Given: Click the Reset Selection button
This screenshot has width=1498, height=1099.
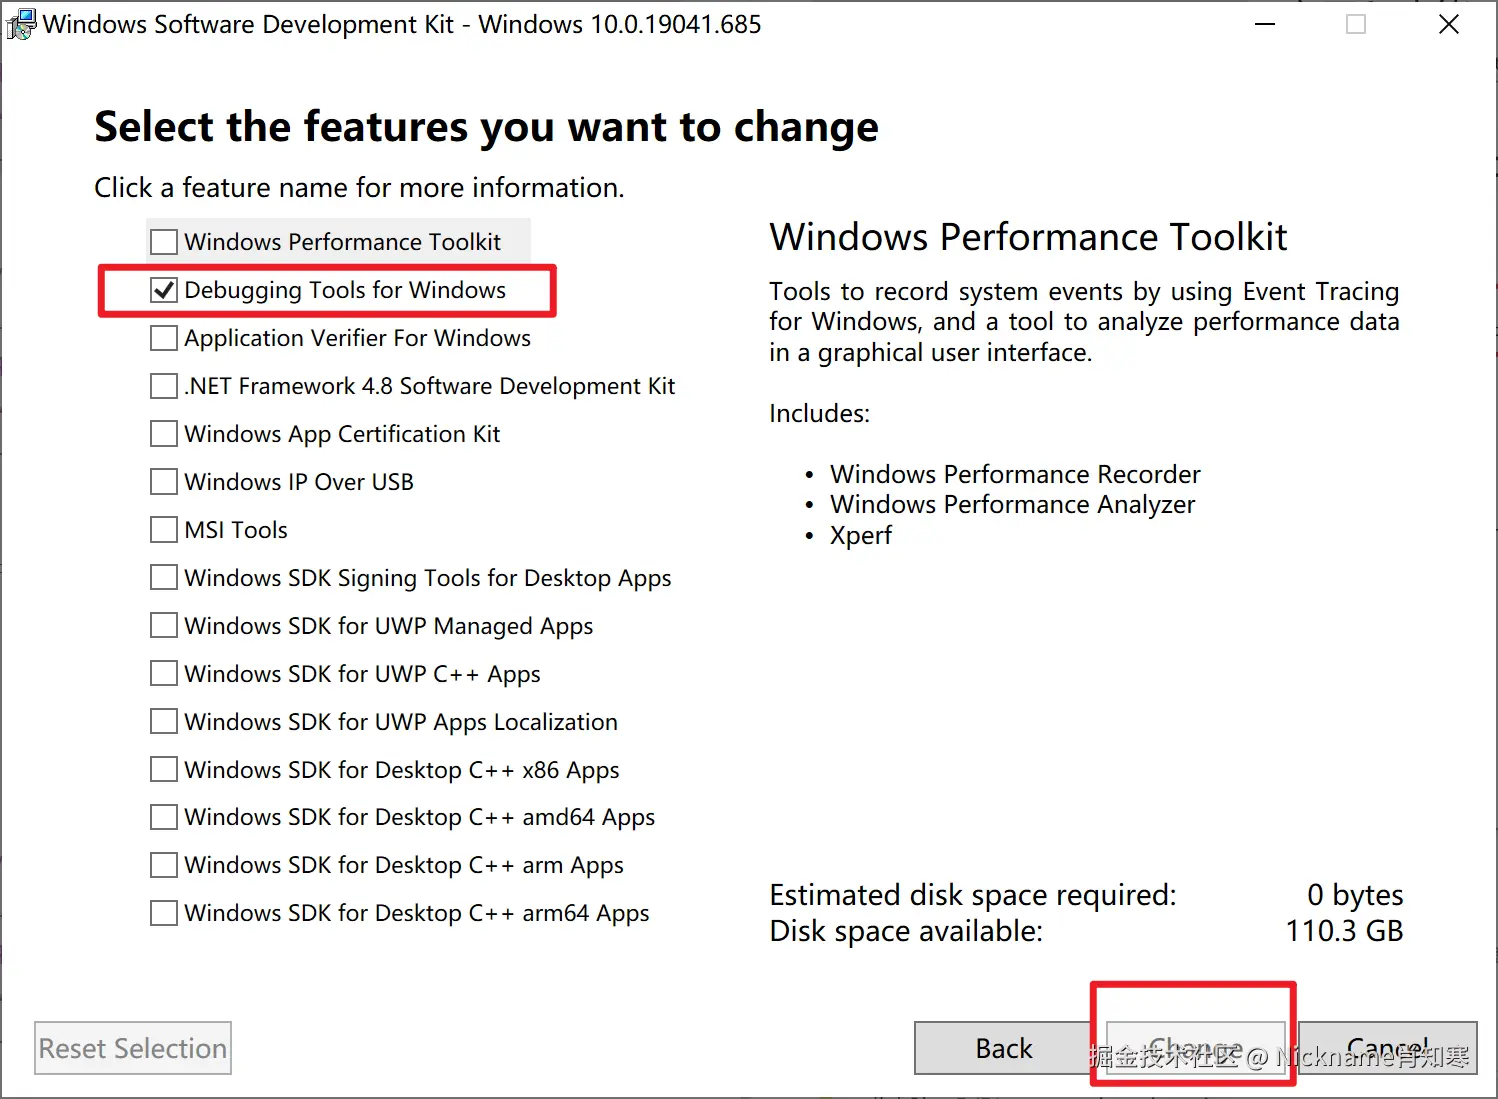Looking at the screenshot, I should pyautogui.click(x=133, y=1048).
